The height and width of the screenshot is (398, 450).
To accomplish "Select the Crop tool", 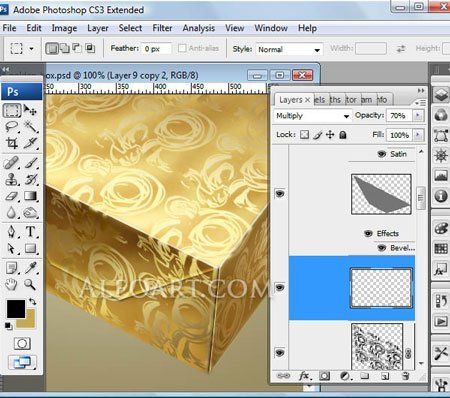I will (x=12, y=143).
